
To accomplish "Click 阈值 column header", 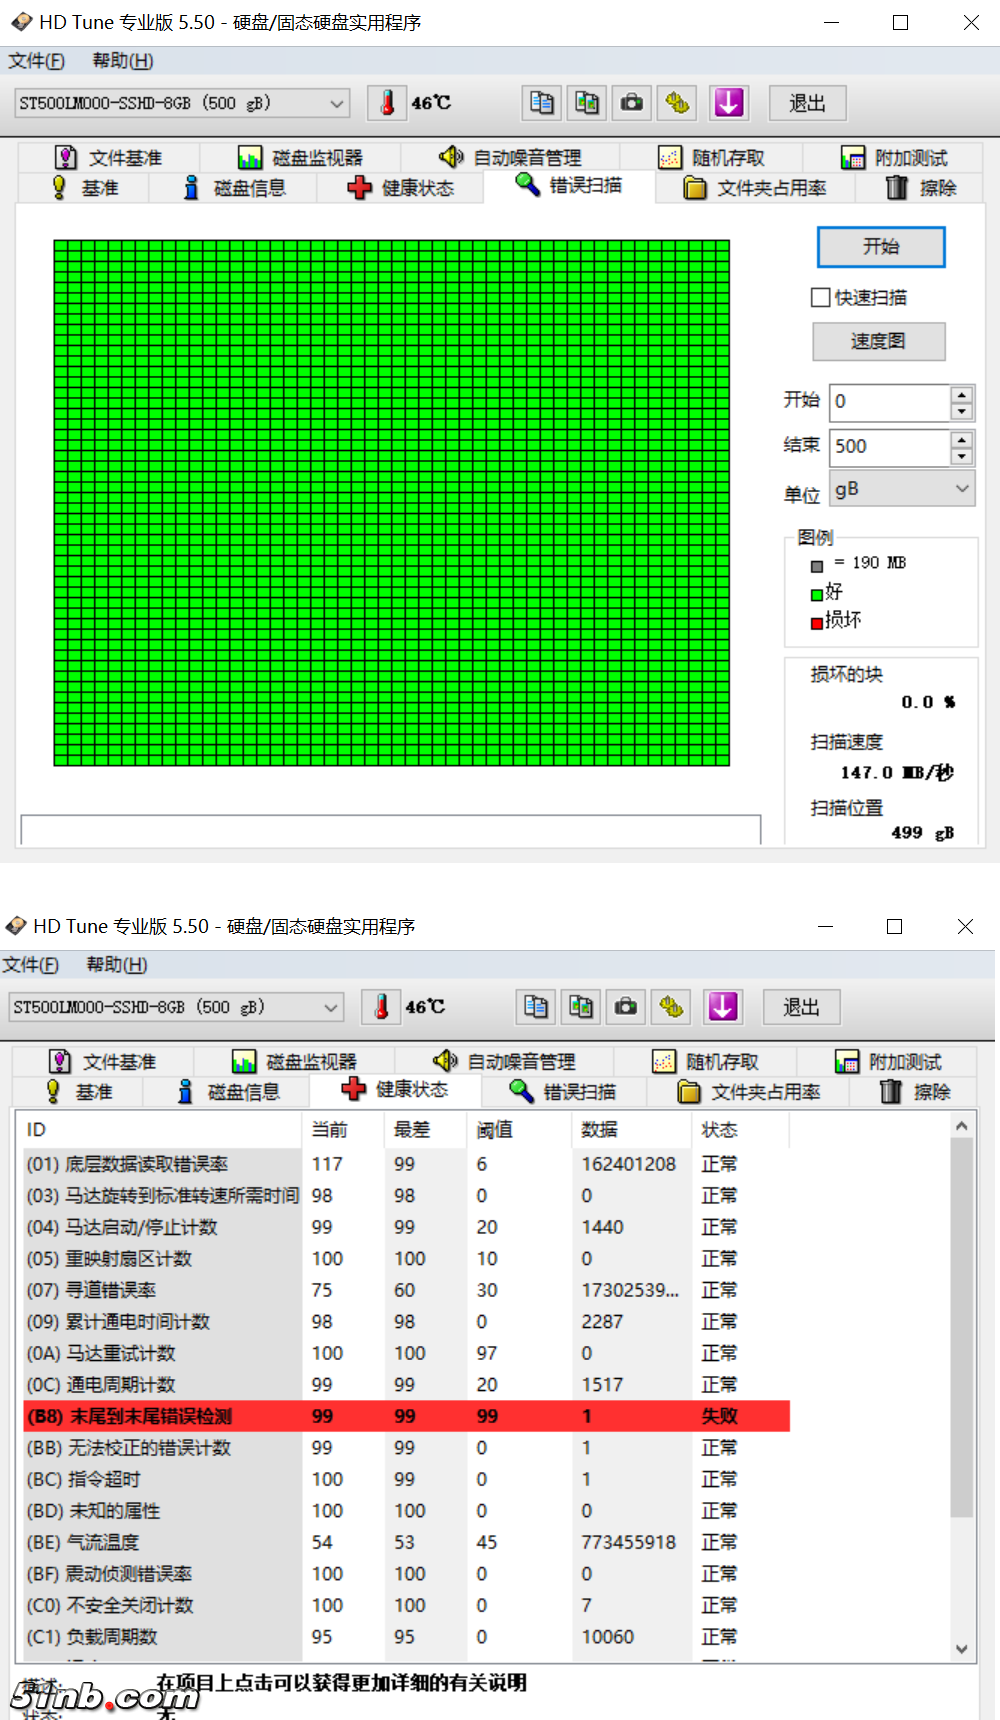I will [518, 1130].
